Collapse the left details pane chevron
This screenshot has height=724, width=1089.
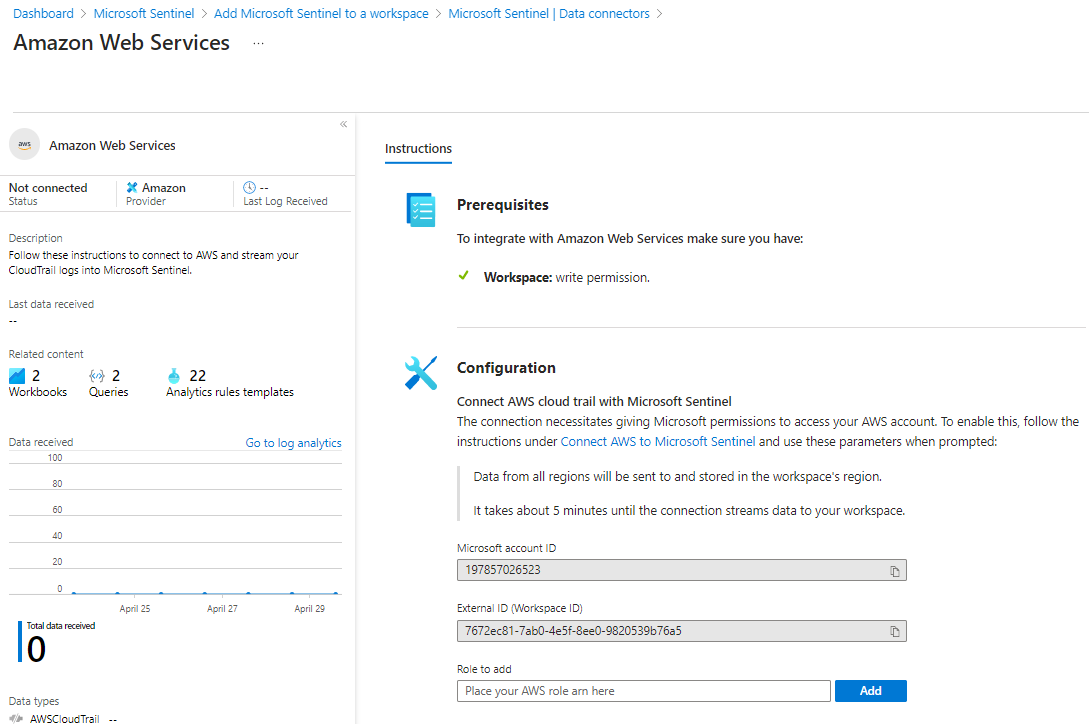pyautogui.click(x=343, y=124)
